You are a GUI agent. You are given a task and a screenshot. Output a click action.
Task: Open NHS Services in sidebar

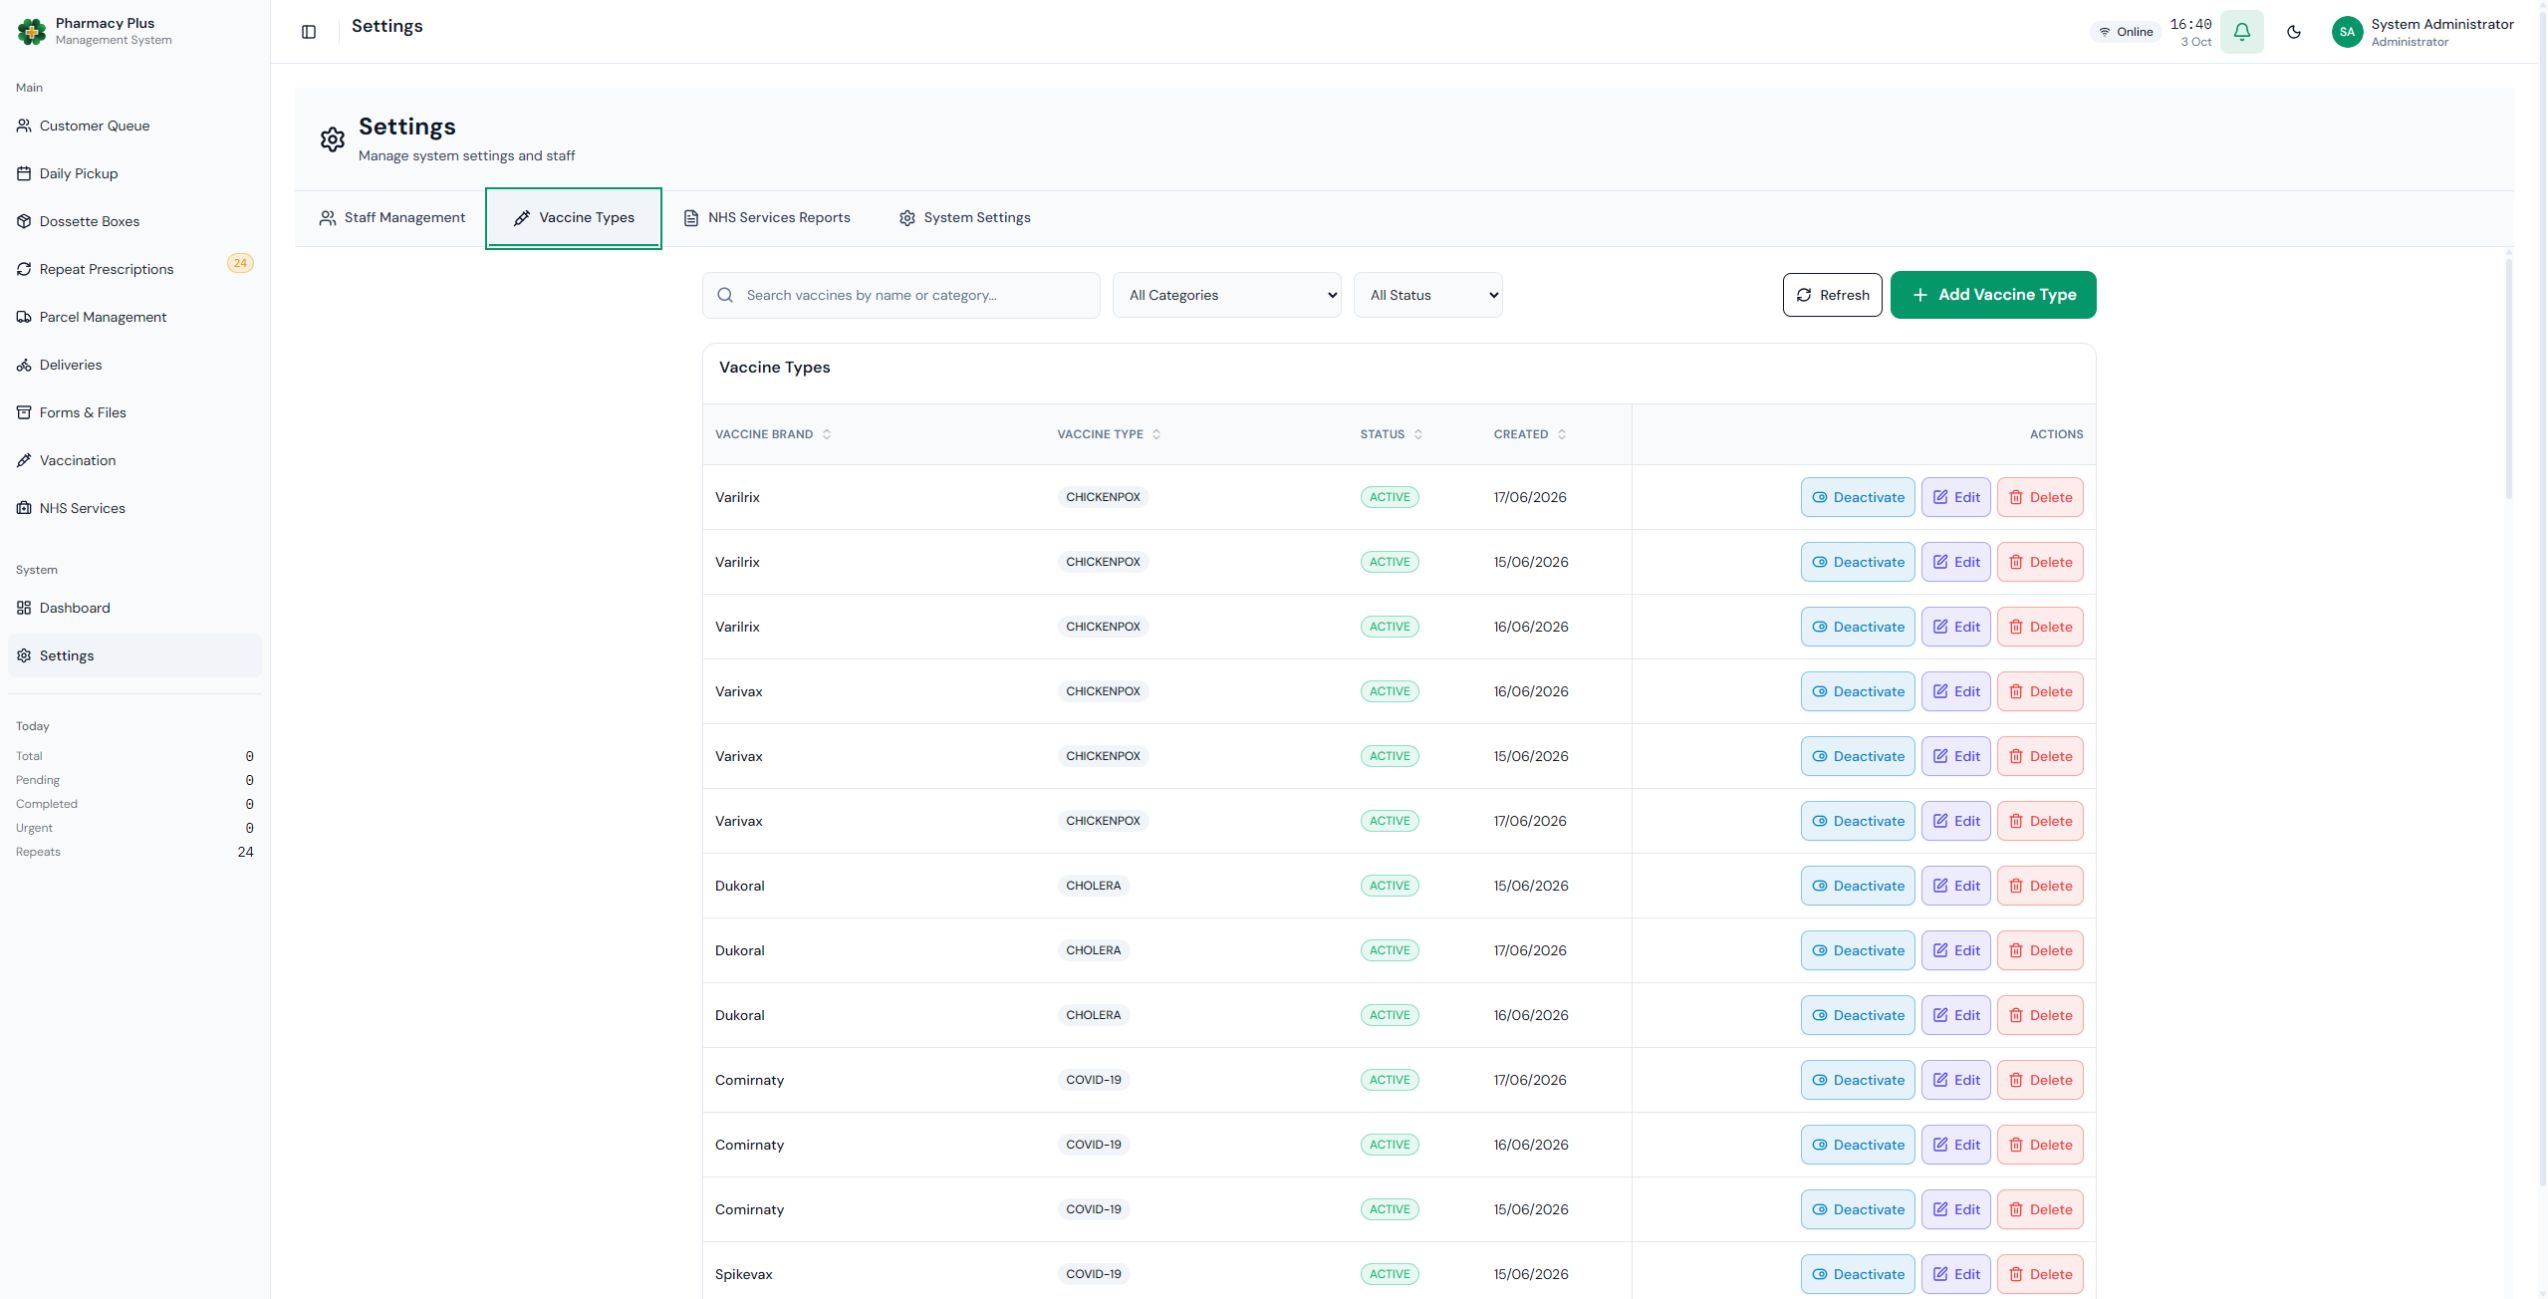tap(135, 508)
